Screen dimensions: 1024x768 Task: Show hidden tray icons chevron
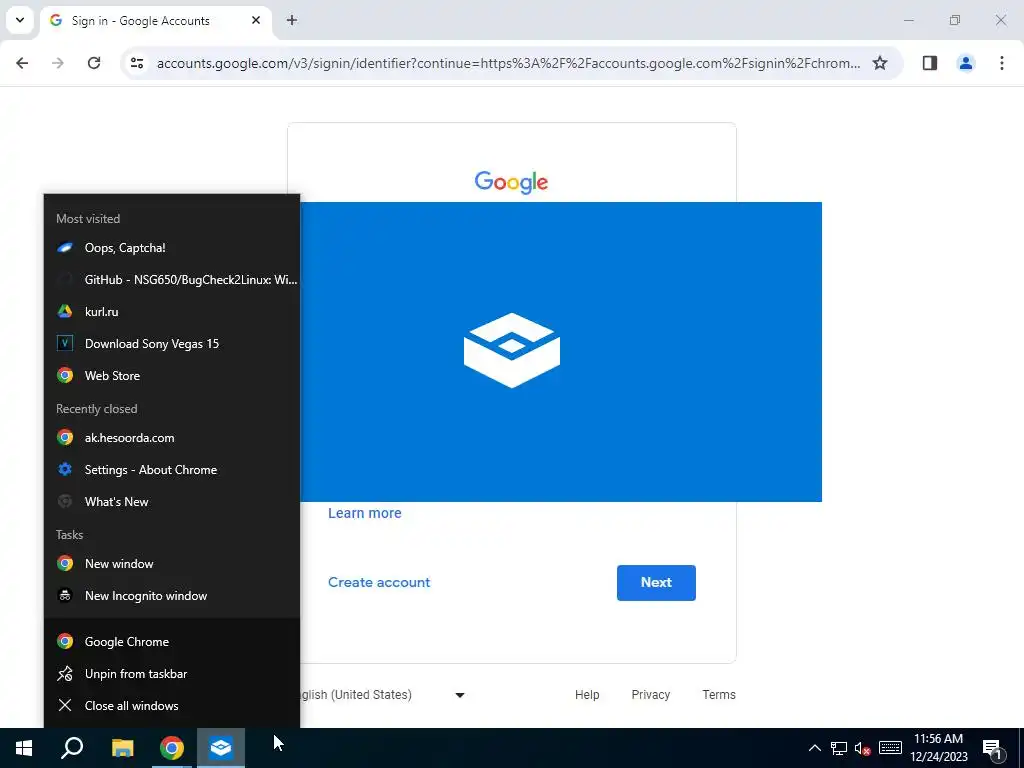pyautogui.click(x=814, y=748)
